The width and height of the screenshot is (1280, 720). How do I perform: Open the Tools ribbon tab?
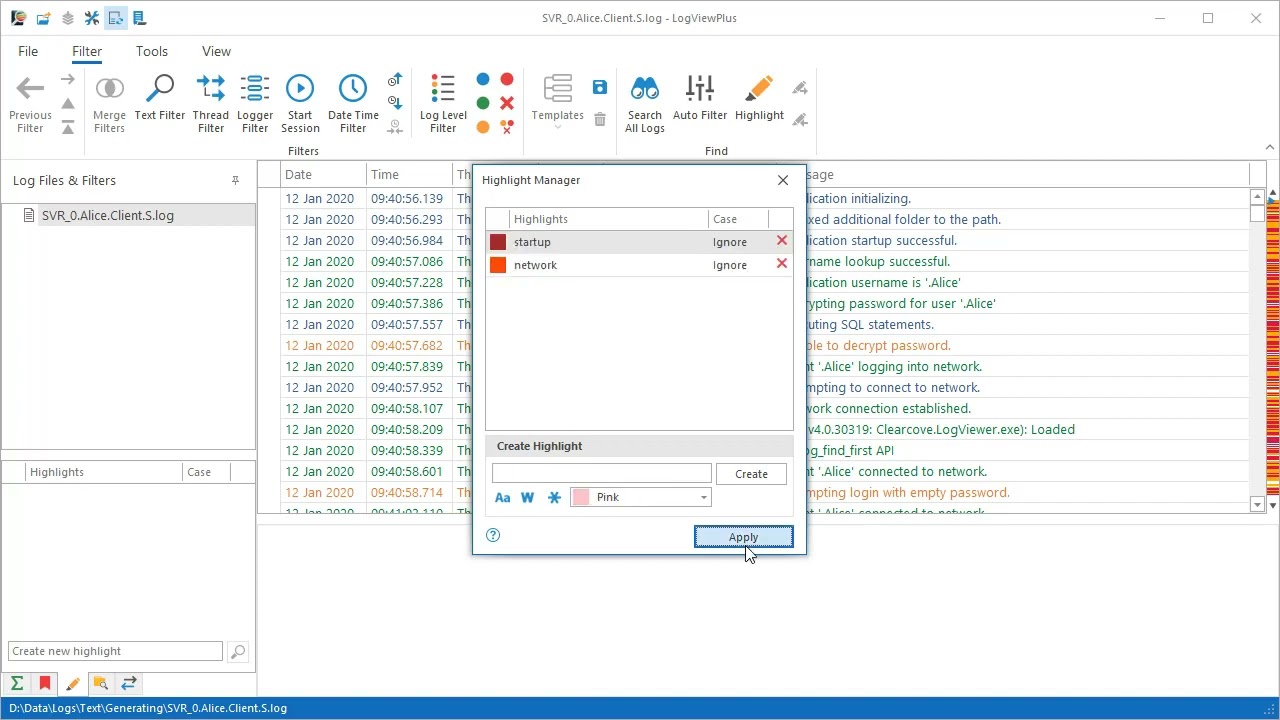click(152, 51)
